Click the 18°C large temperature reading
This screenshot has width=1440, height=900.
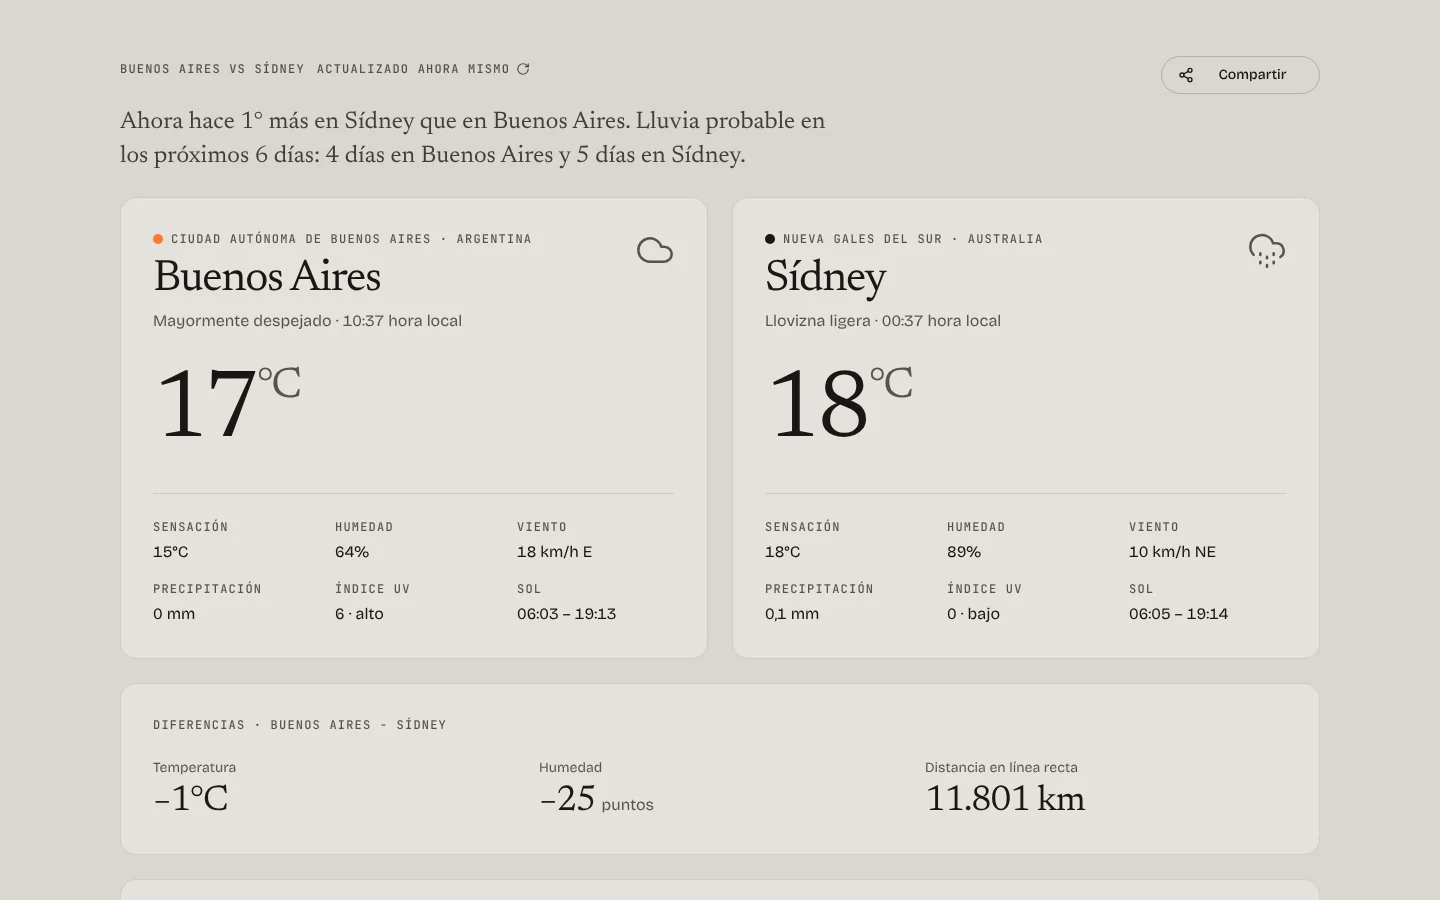tap(840, 402)
